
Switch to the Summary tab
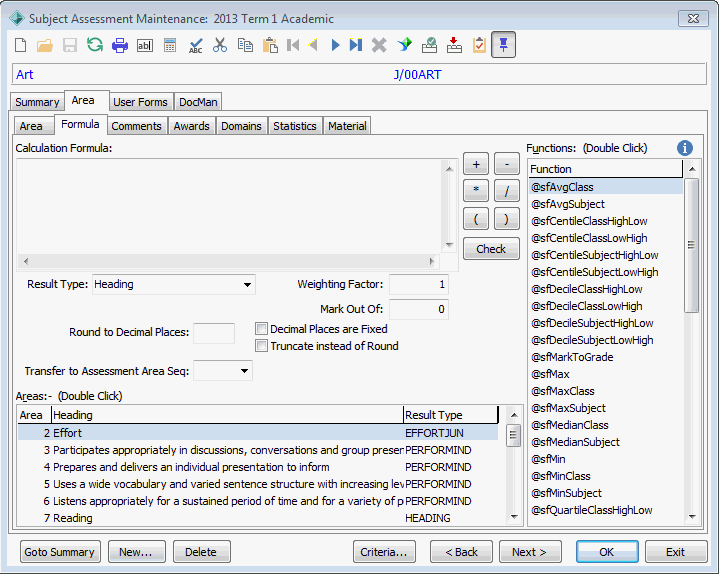(x=37, y=102)
